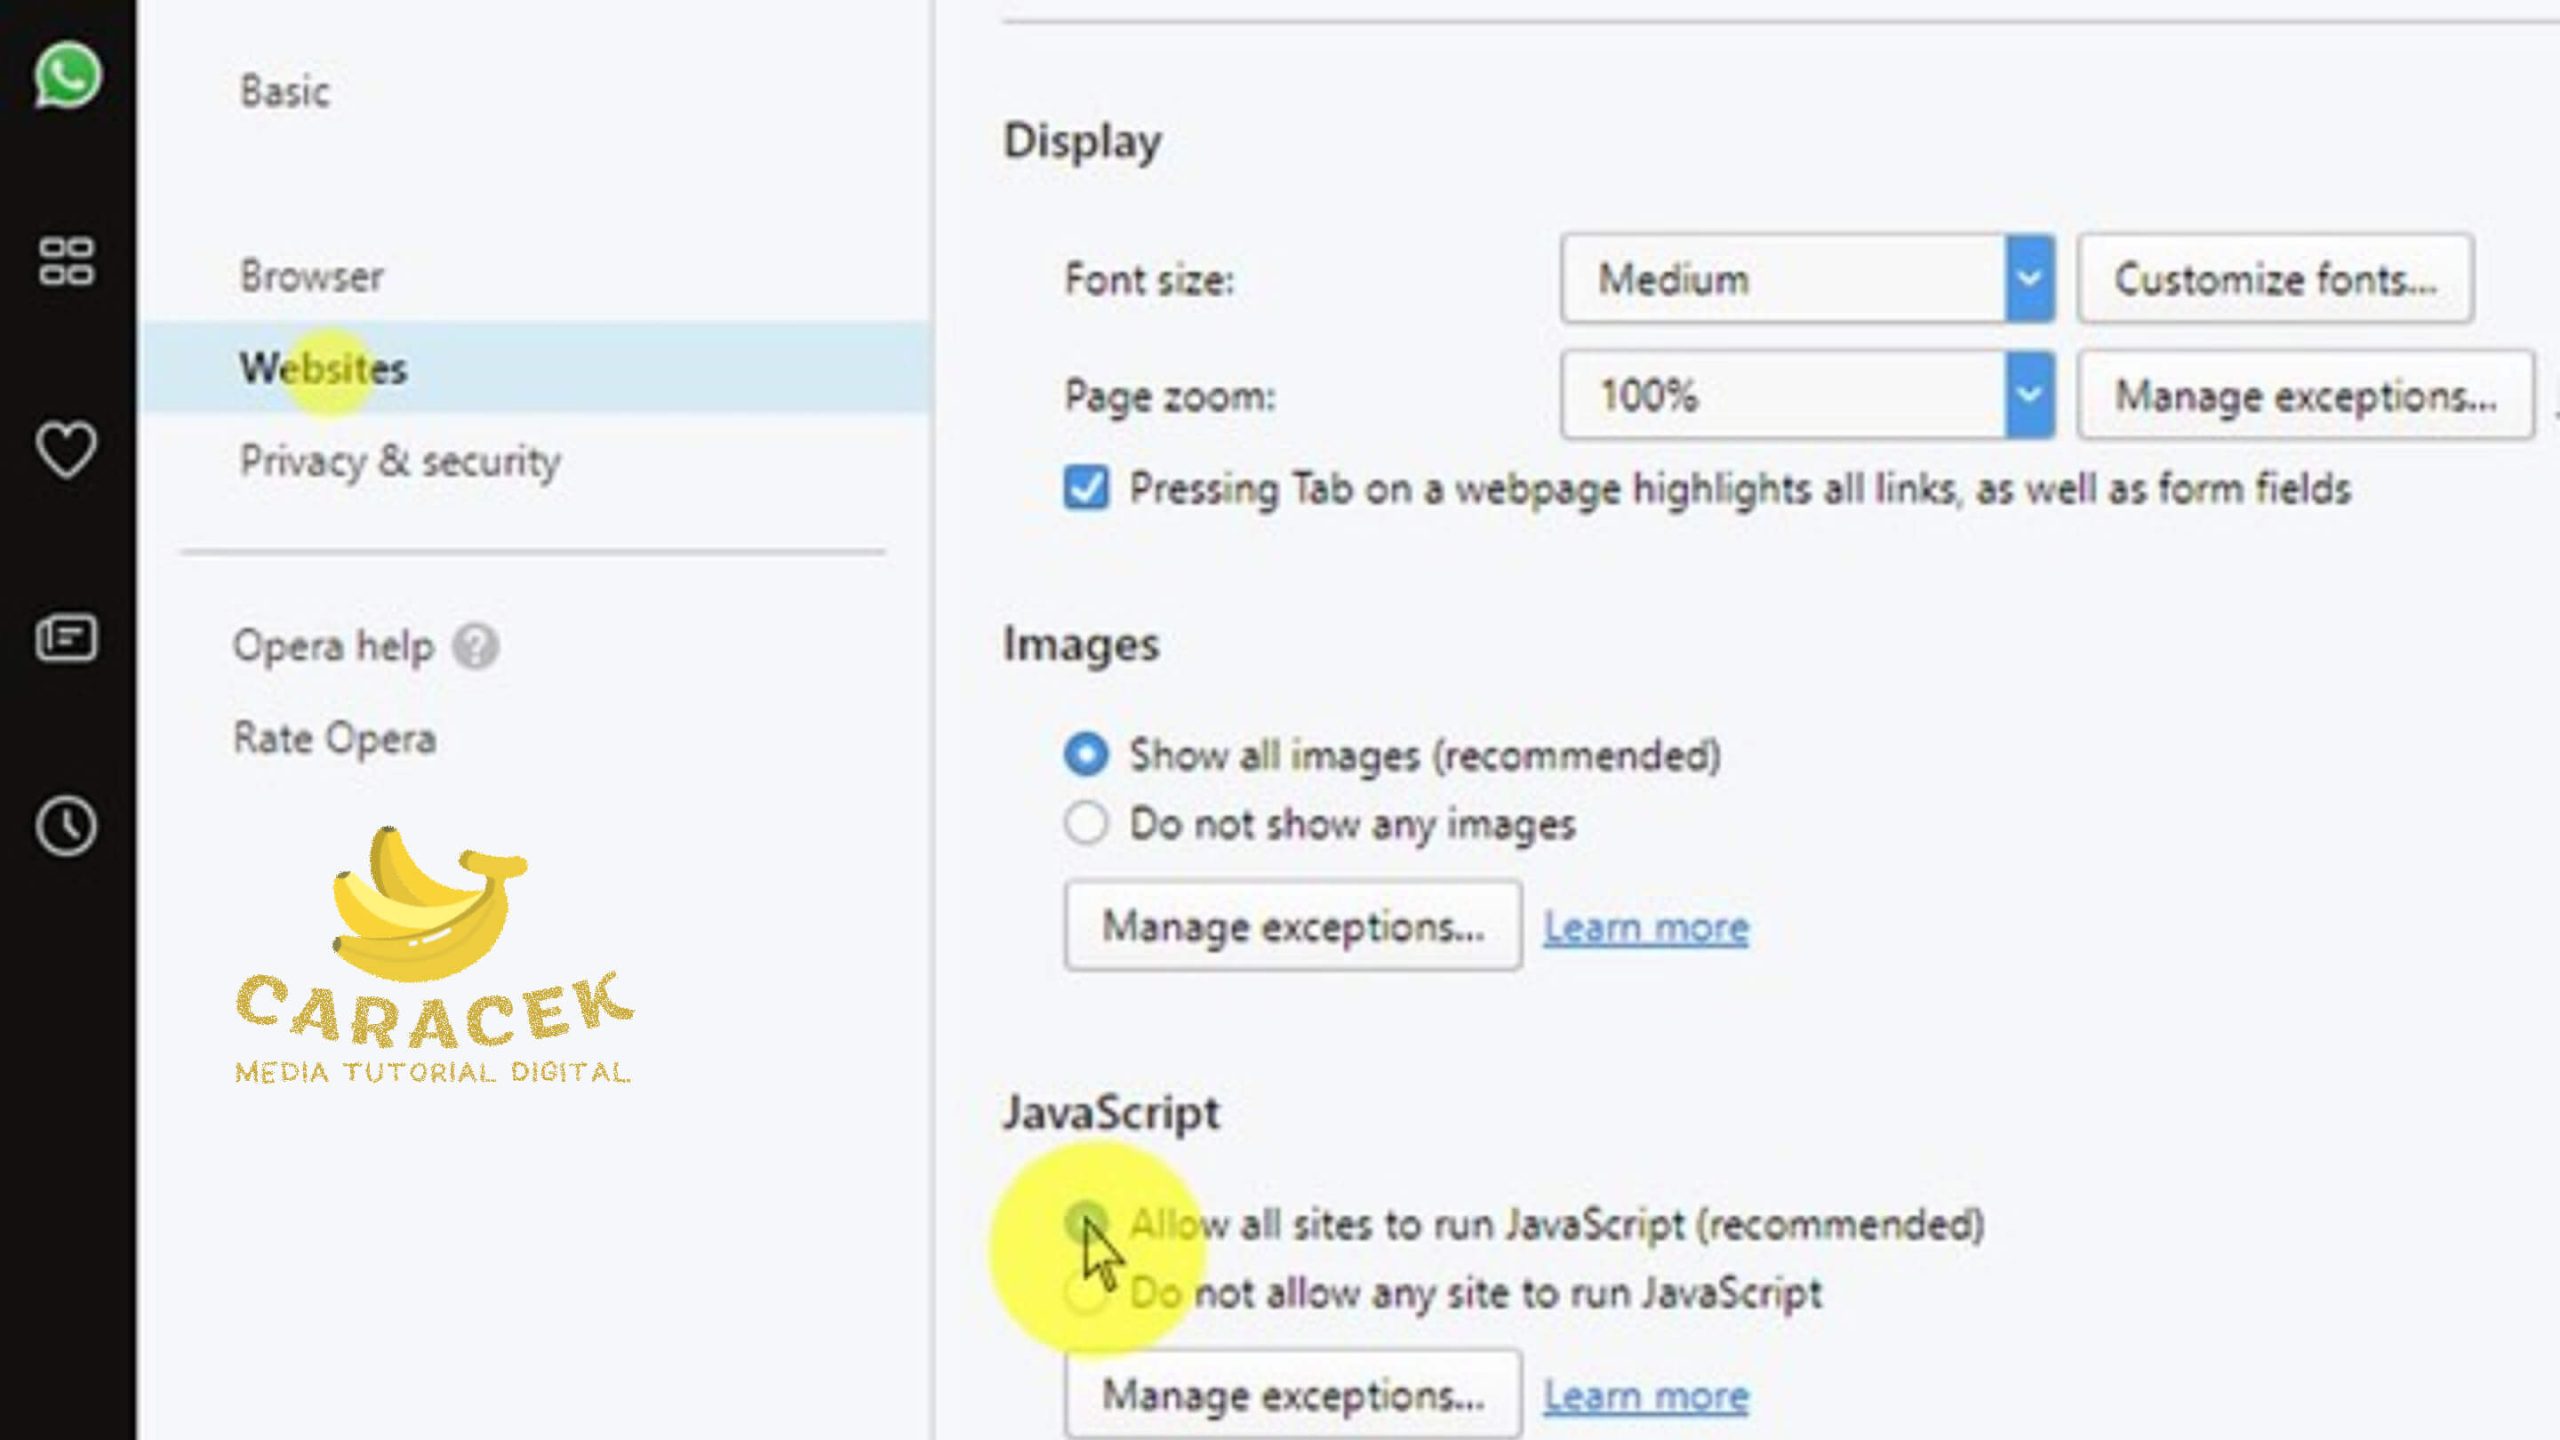2560x1440 pixels.
Task: Click the Opera help question mark icon
Action: [475, 647]
